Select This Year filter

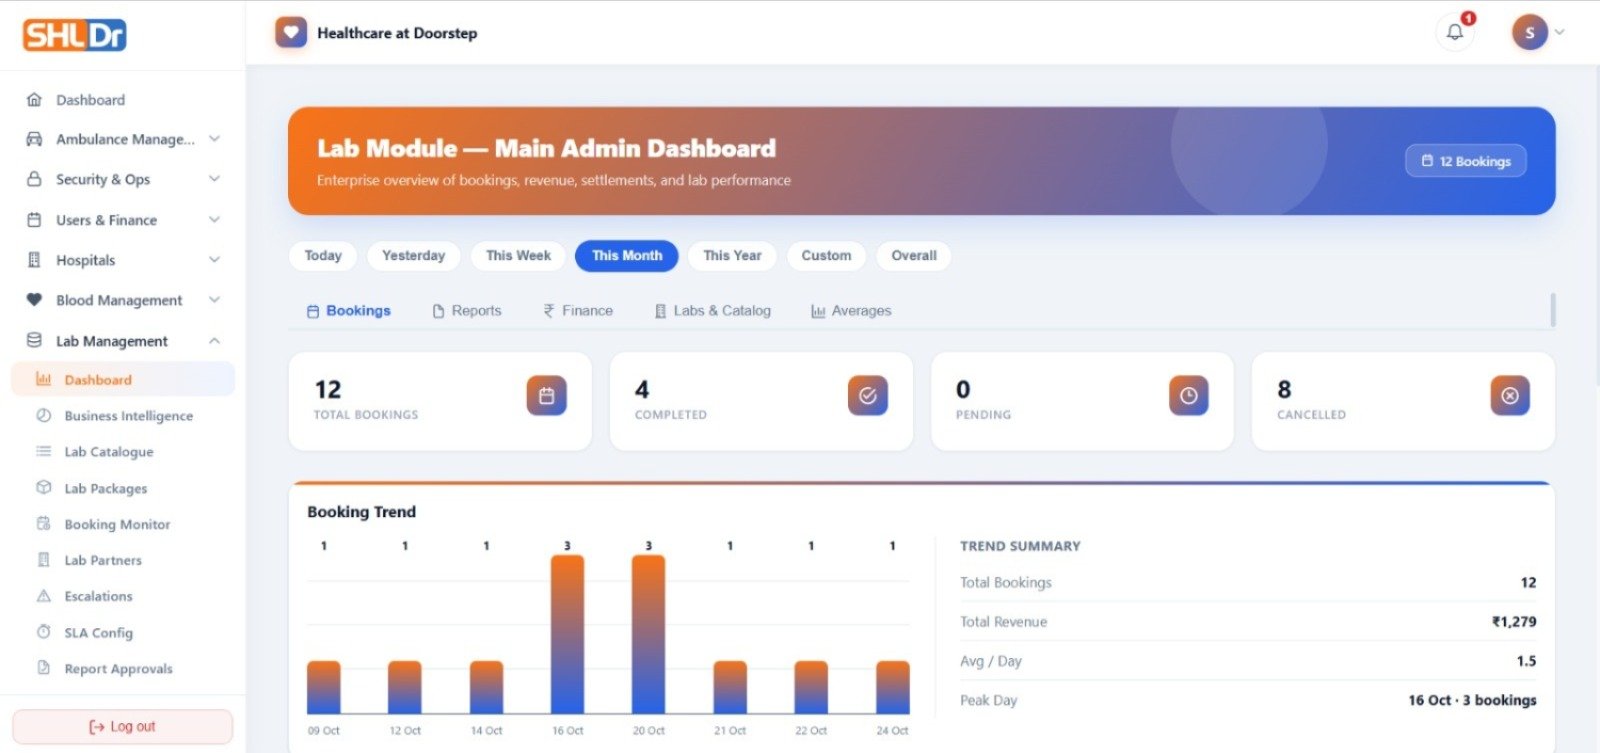732,256
